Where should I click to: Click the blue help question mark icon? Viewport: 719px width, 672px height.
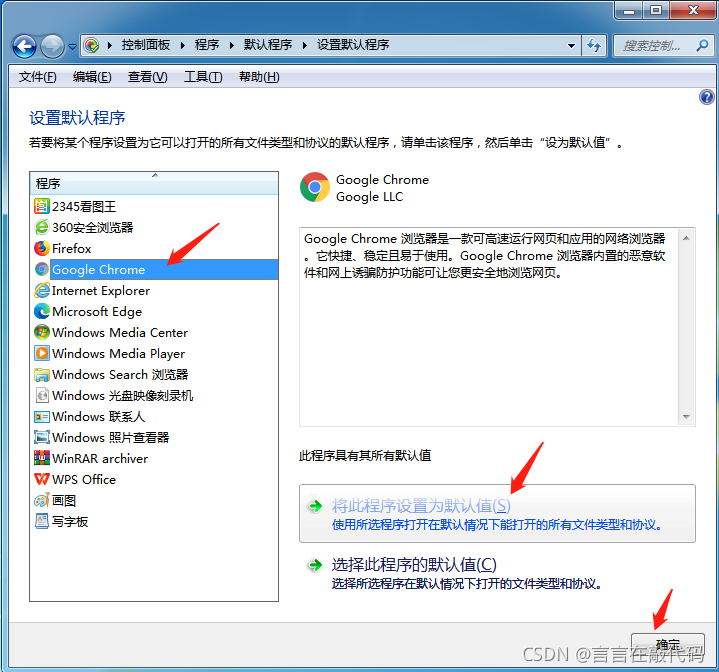pyautogui.click(x=706, y=97)
